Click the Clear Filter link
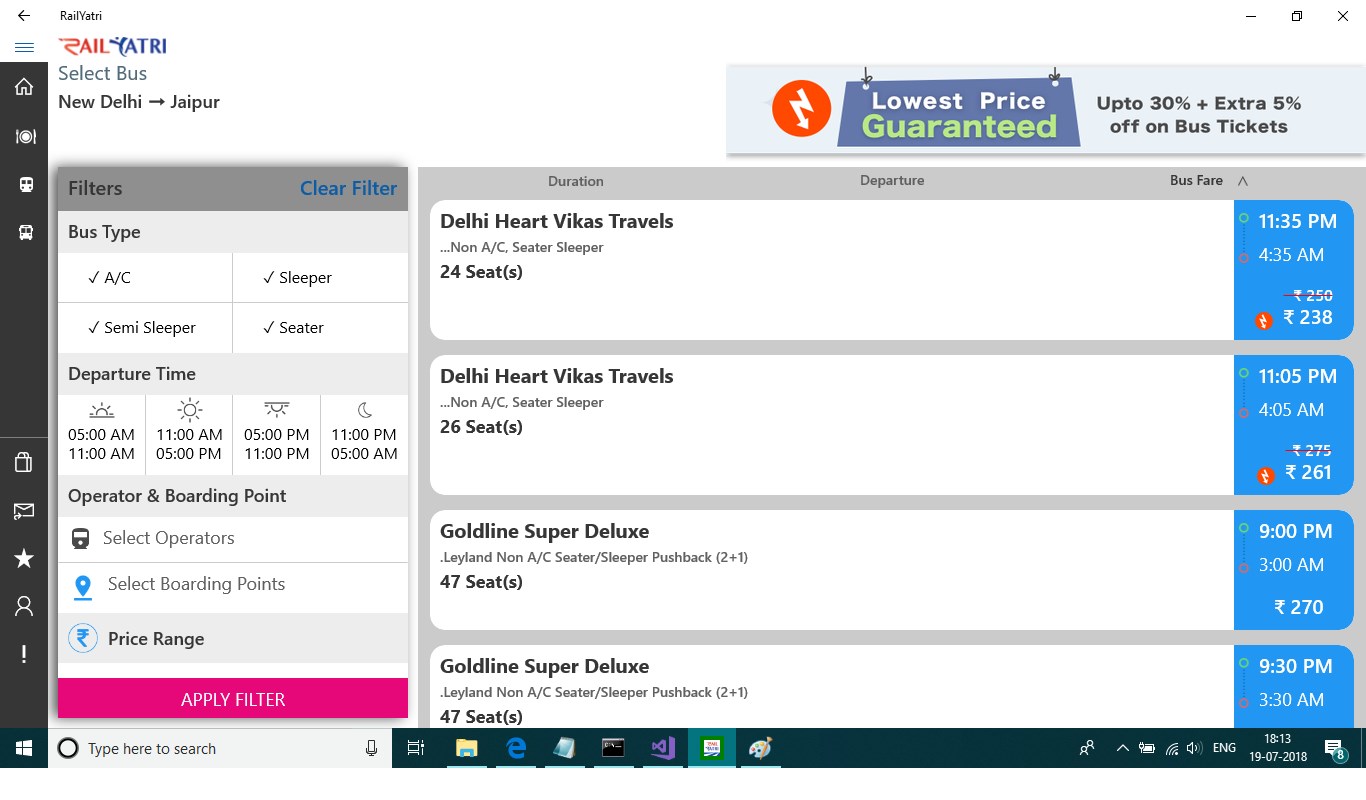Viewport: 1366px width, 800px height. pos(348,188)
